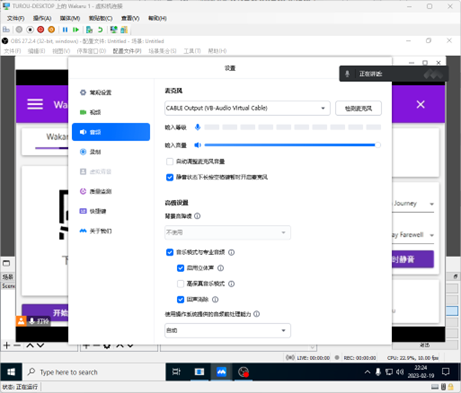Click the taskbar clock showing 22:24
This screenshot has width=461, height=393.
point(421,372)
